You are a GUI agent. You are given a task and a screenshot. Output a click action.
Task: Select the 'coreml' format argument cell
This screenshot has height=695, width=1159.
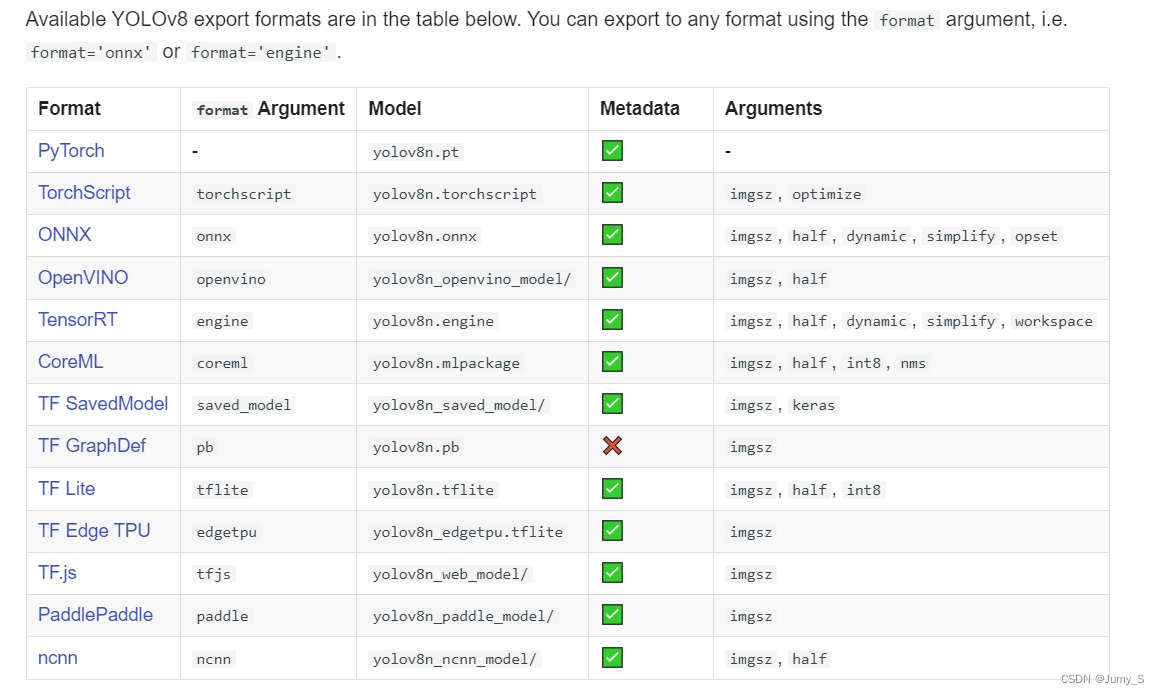[x=222, y=364]
